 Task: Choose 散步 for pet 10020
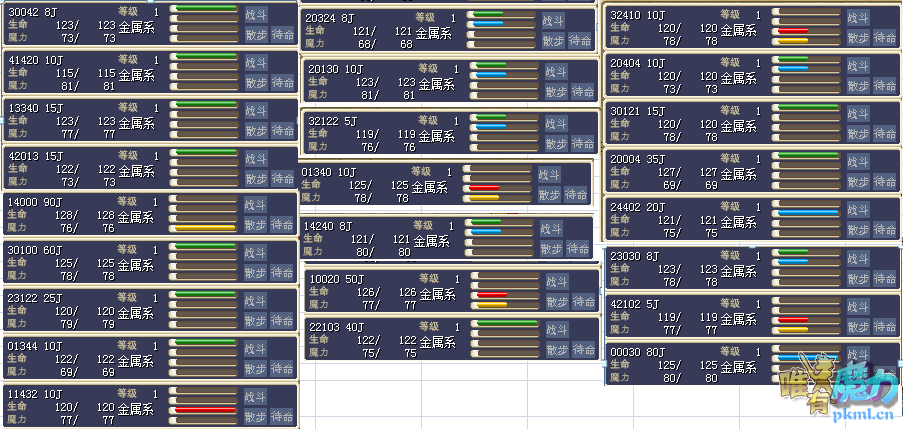point(557,302)
